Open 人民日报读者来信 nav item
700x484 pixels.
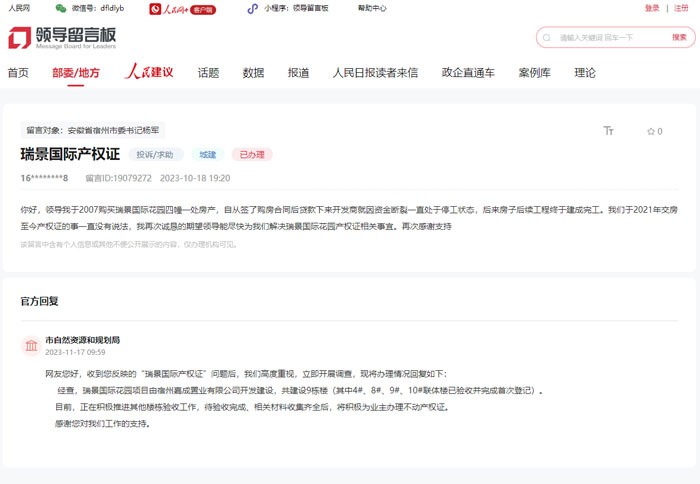[375, 73]
